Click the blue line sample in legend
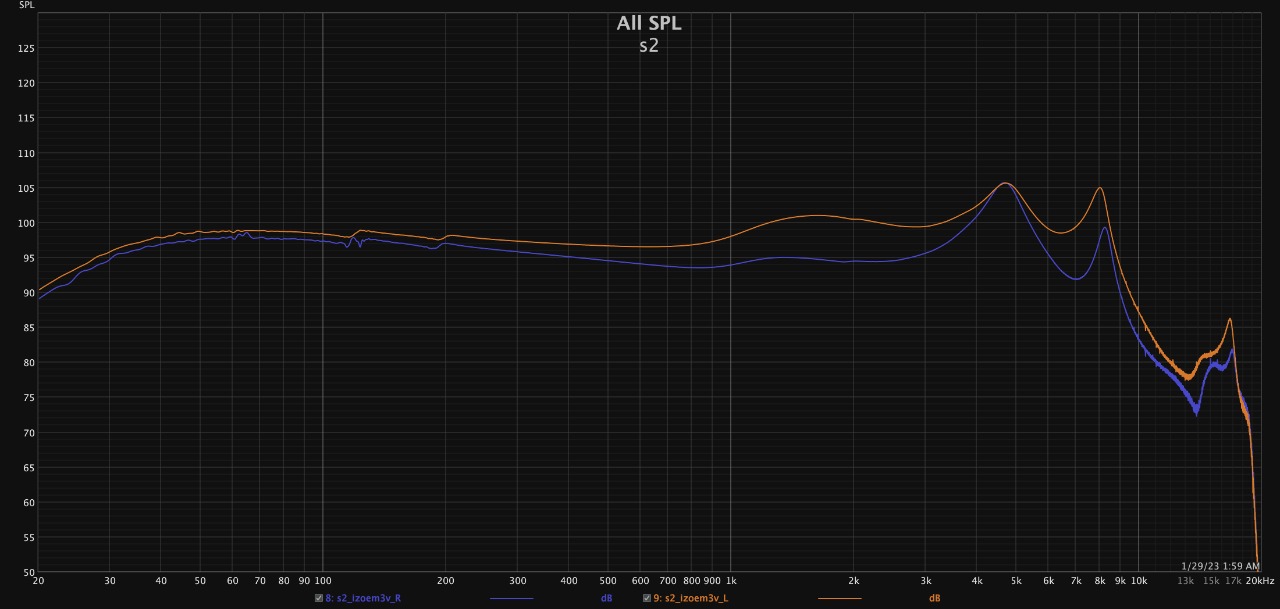Viewport: 1280px width, 609px height. point(511,598)
